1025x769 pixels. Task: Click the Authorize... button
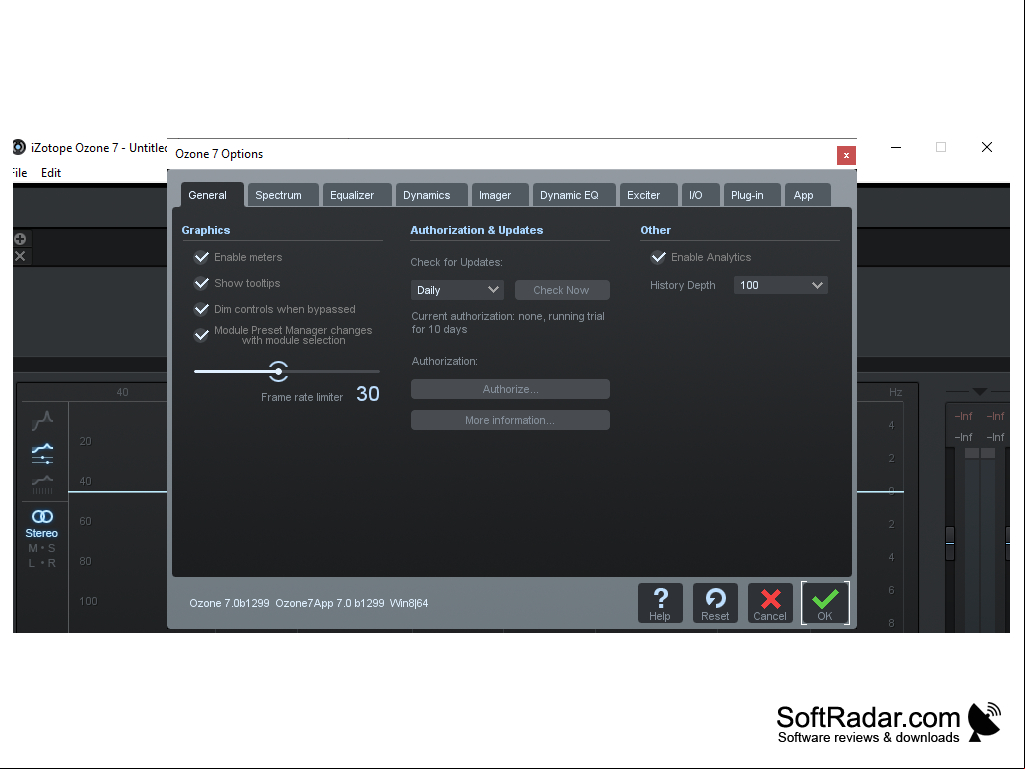[511, 389]
